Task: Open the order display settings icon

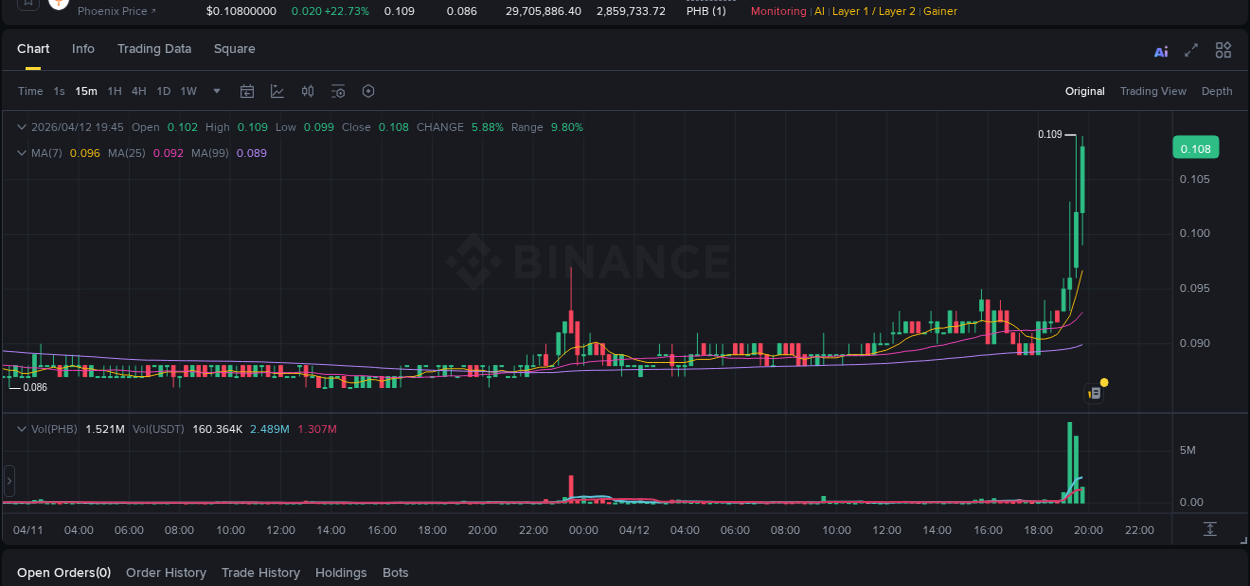Action: (x=337, y=90)
